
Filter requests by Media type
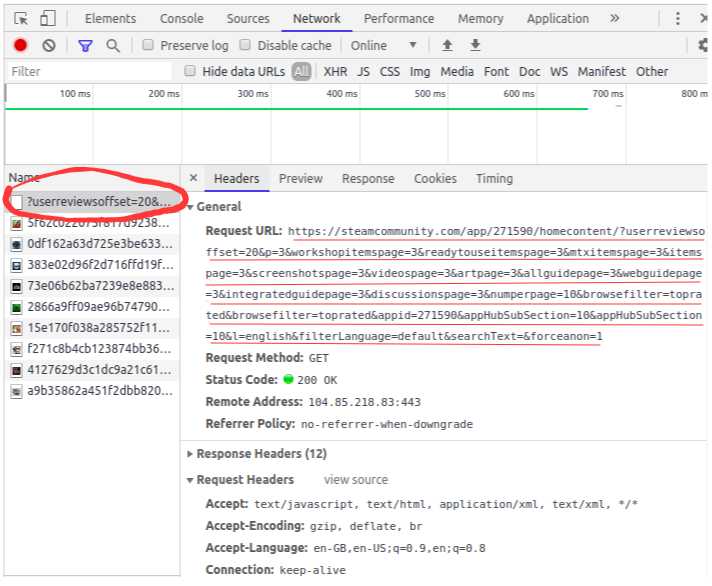click(457, 72)
